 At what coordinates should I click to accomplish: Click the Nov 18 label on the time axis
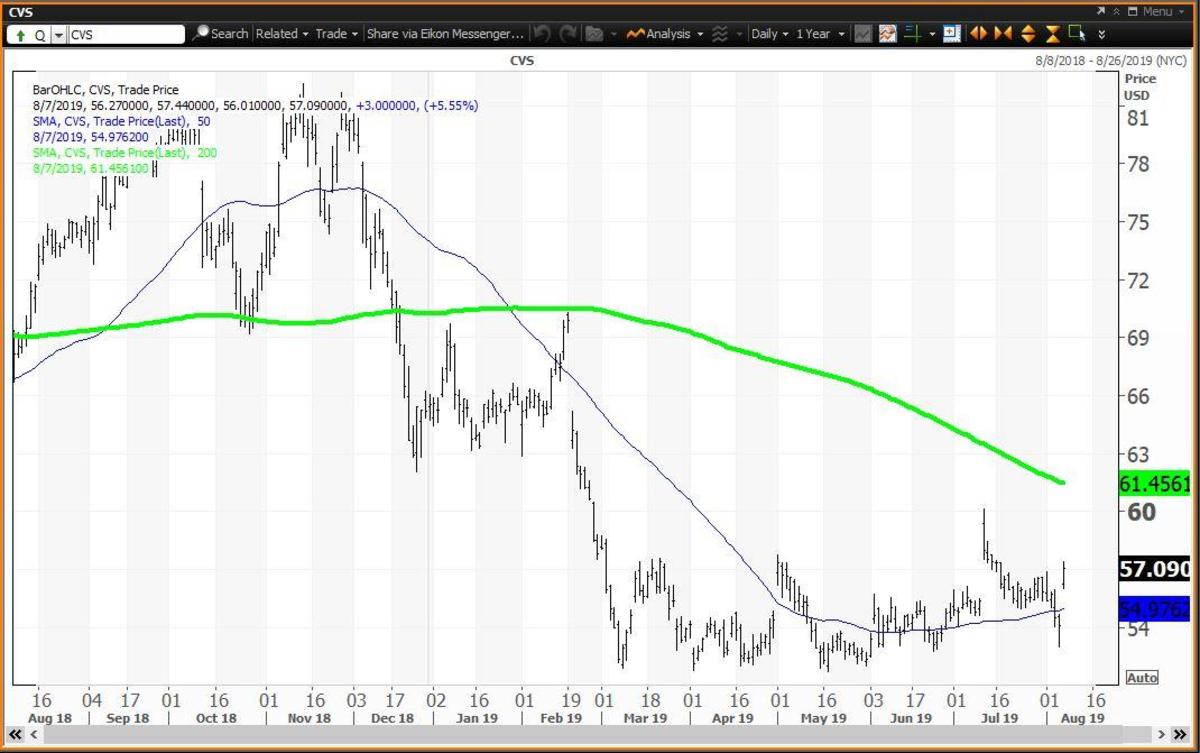308,718
